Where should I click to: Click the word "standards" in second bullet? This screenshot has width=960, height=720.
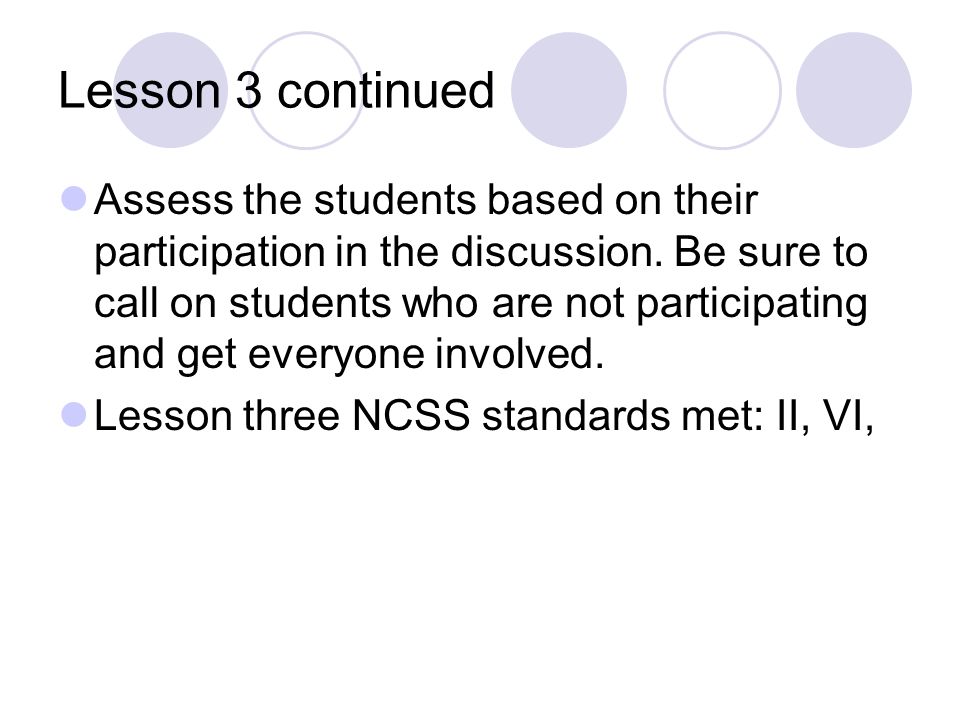click(x=577, y=415)
